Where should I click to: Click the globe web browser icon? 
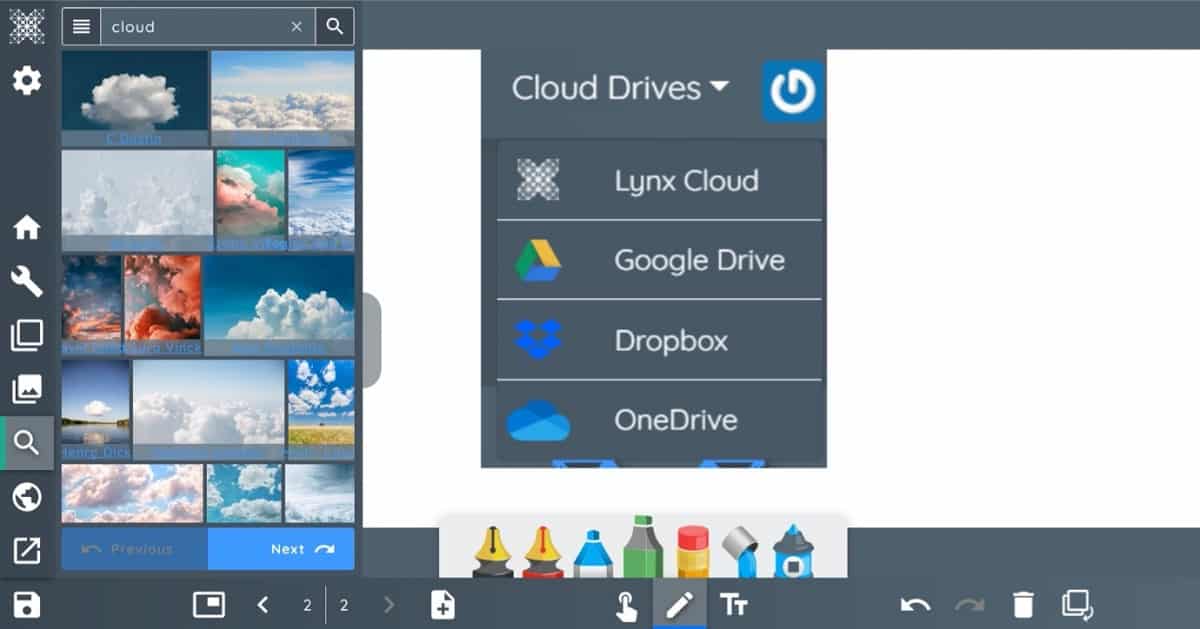(x=27, y=497)
